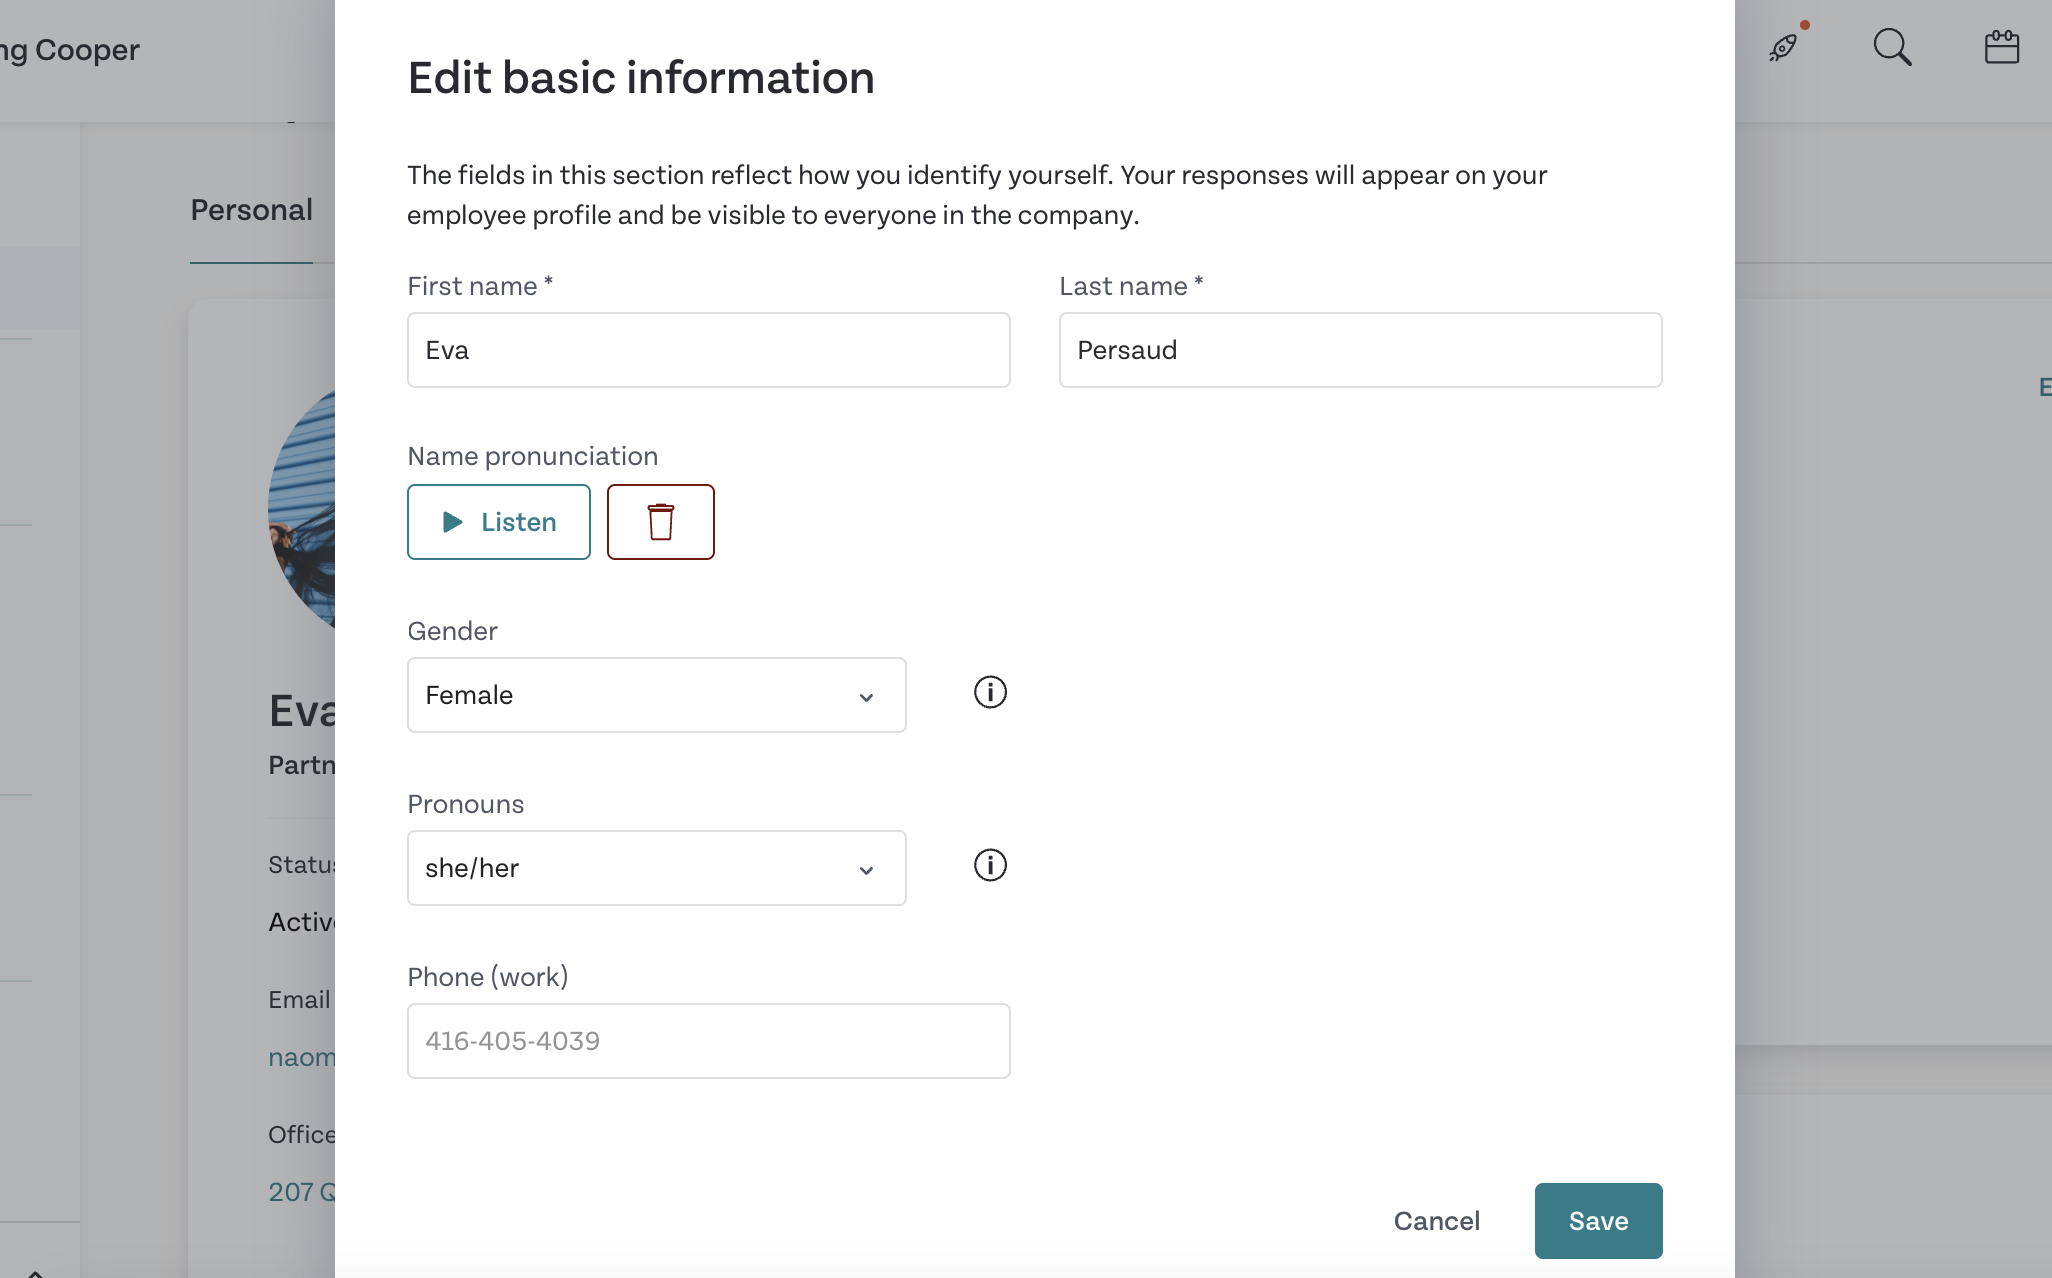Open the 207 Q office address link
This screenshot has height=1278, width=2052.
(x=300, y=1191)
